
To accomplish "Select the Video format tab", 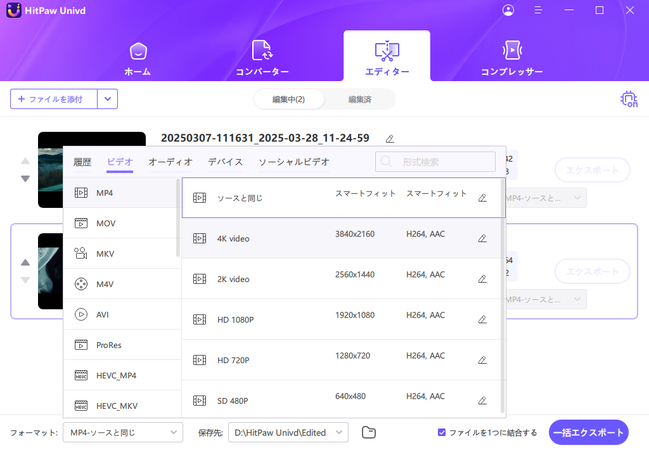I will pos(120,162).
